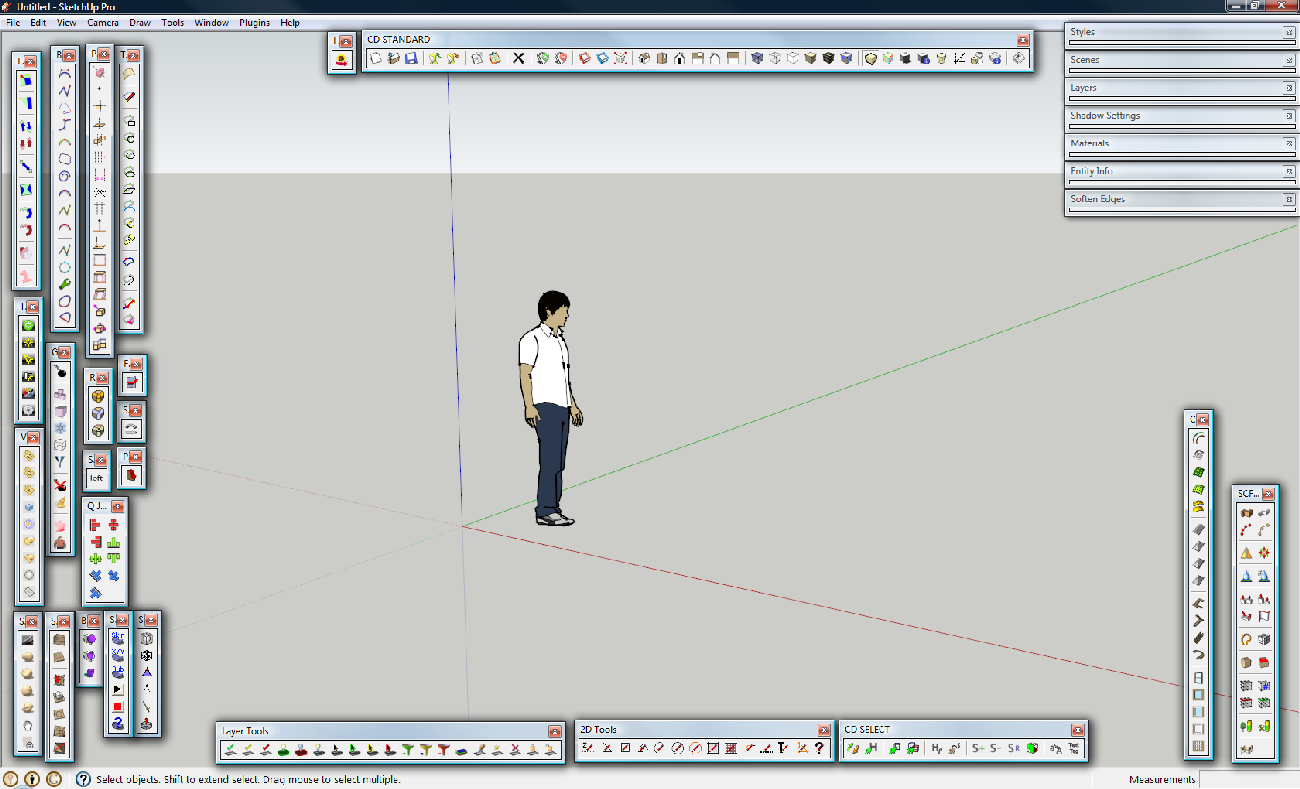The image size is (1300, 789).
Task: Click the pink number 1 icon in the left toolbar
Action: [x=26, y=275]
